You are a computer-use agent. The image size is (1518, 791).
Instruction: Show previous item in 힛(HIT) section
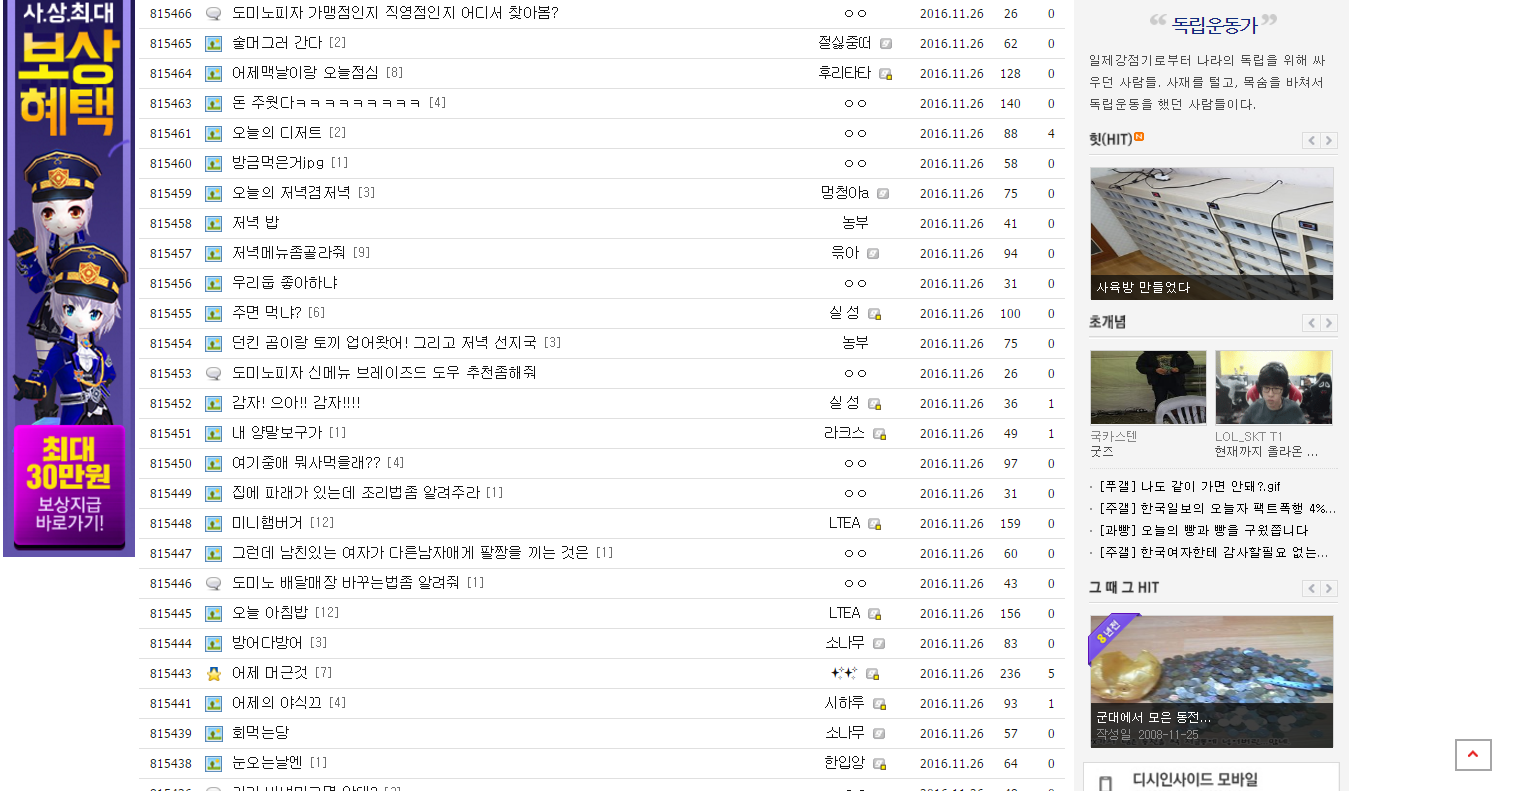point(1311,141)
